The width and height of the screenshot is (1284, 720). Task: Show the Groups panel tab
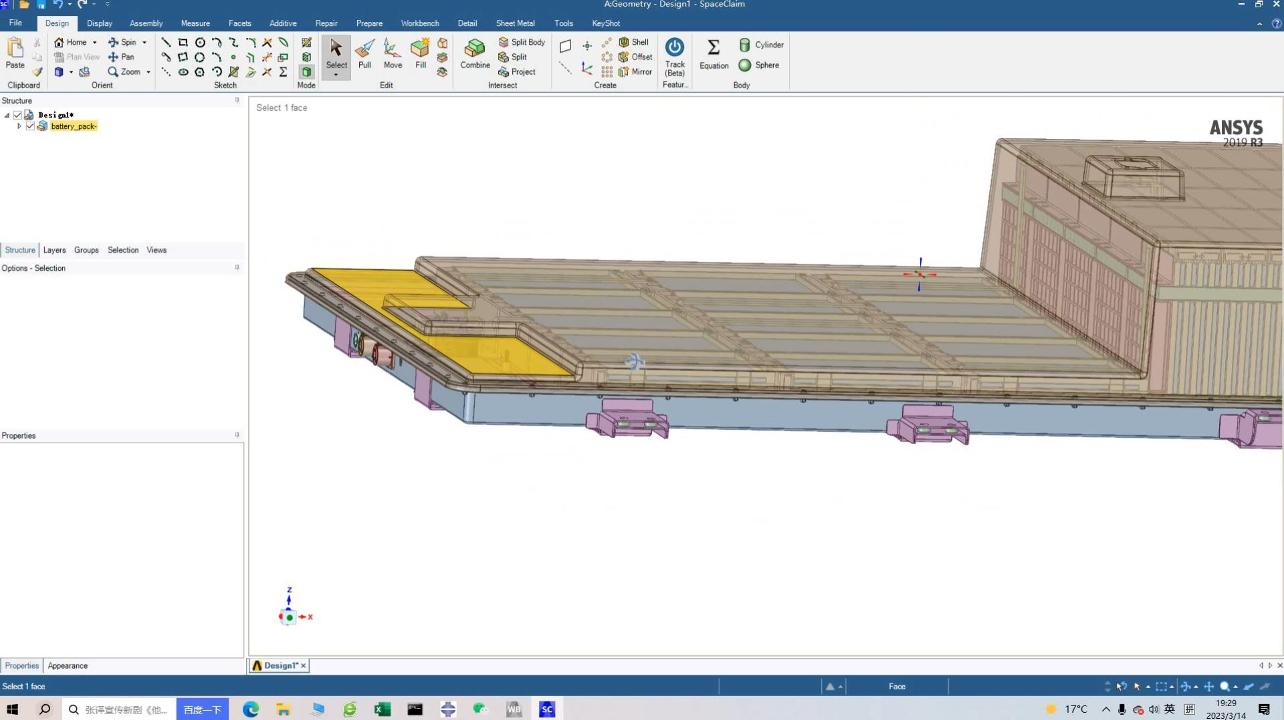tap(86, 250)
